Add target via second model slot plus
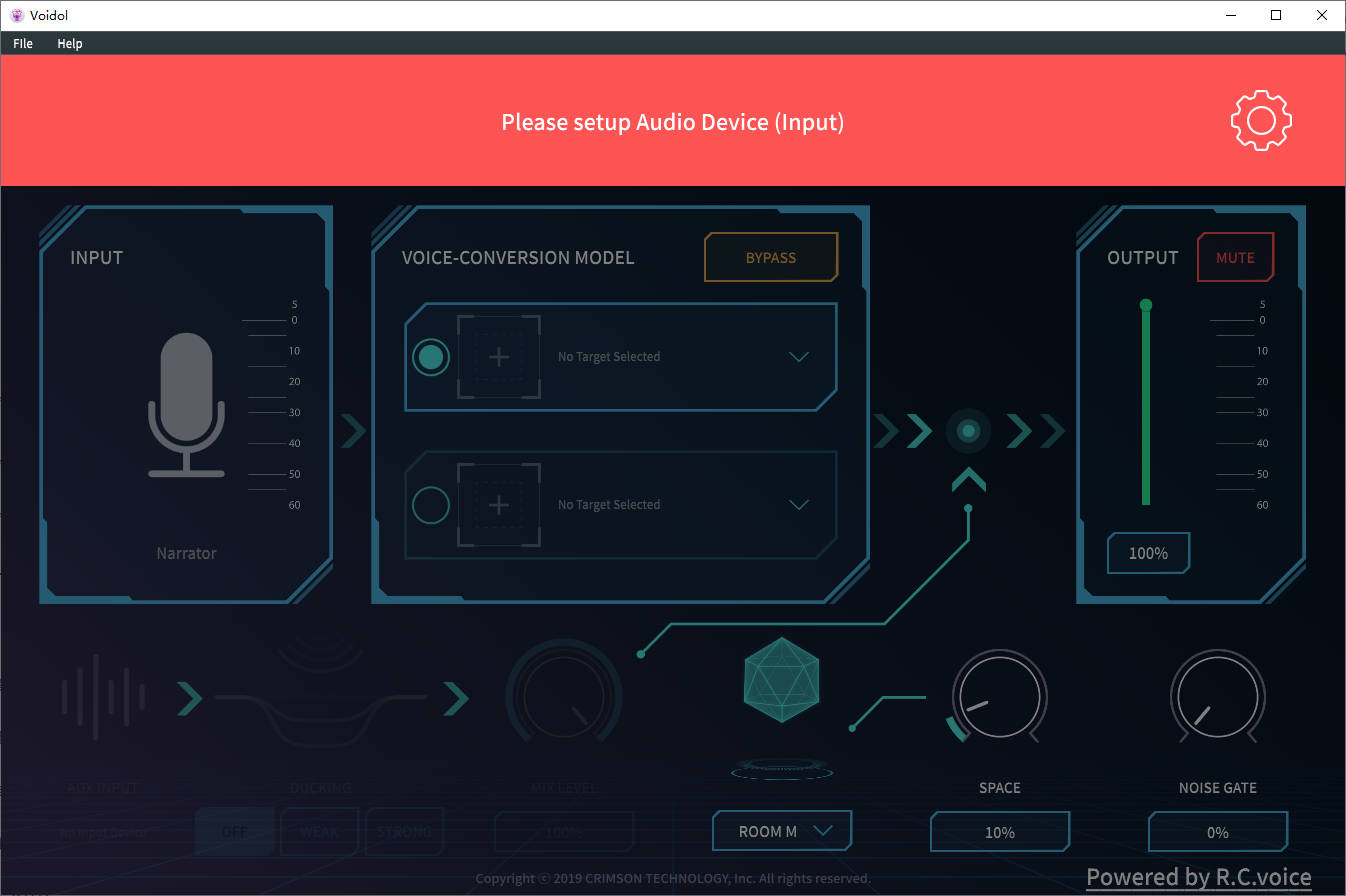1346x896 pixels. [x=499, y=505]
